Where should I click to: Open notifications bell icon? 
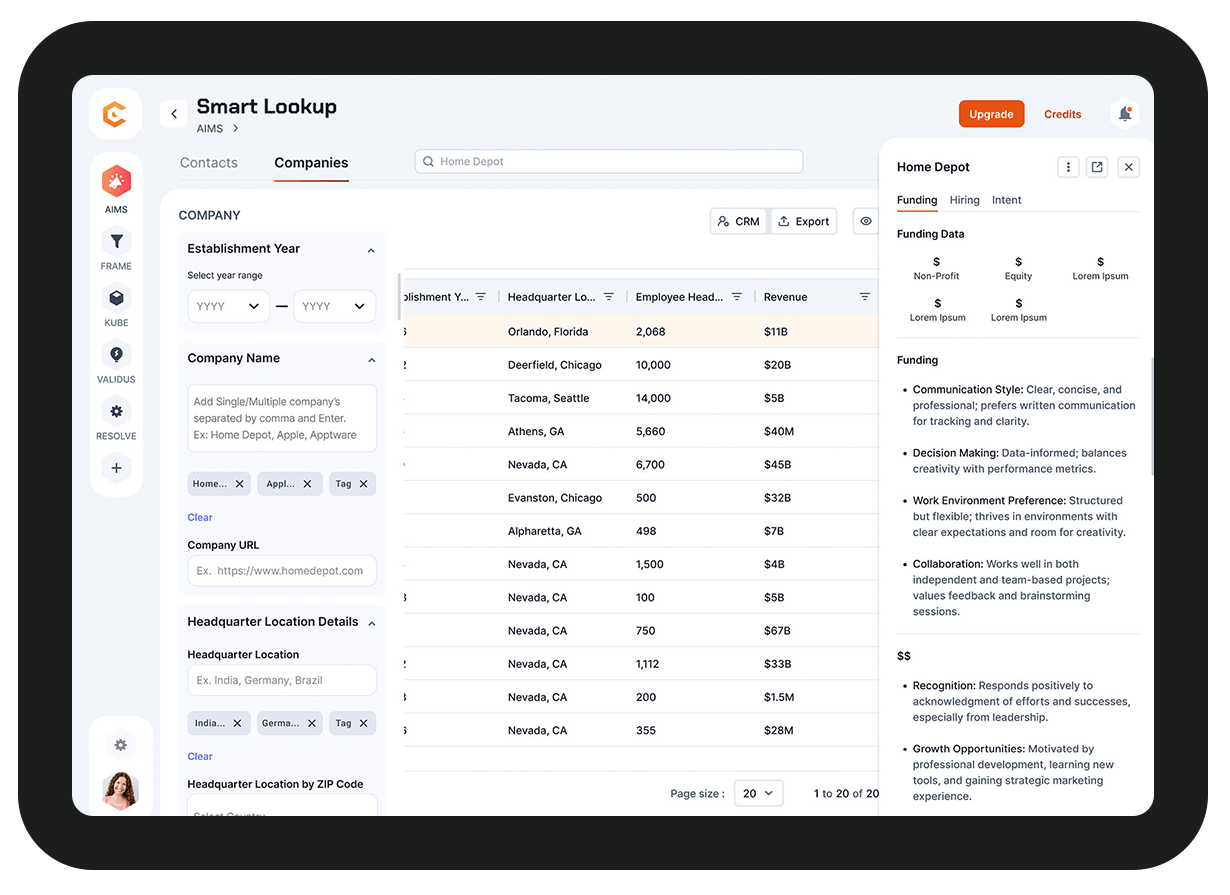1125,114
